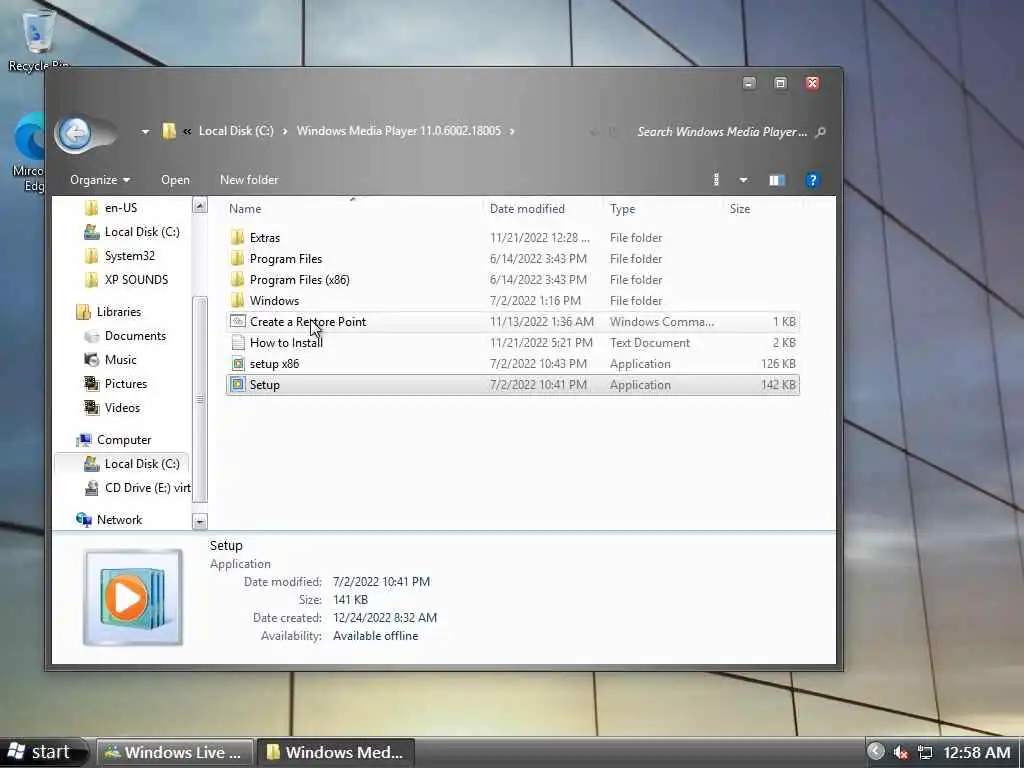Open the Music library

(120, 360)
